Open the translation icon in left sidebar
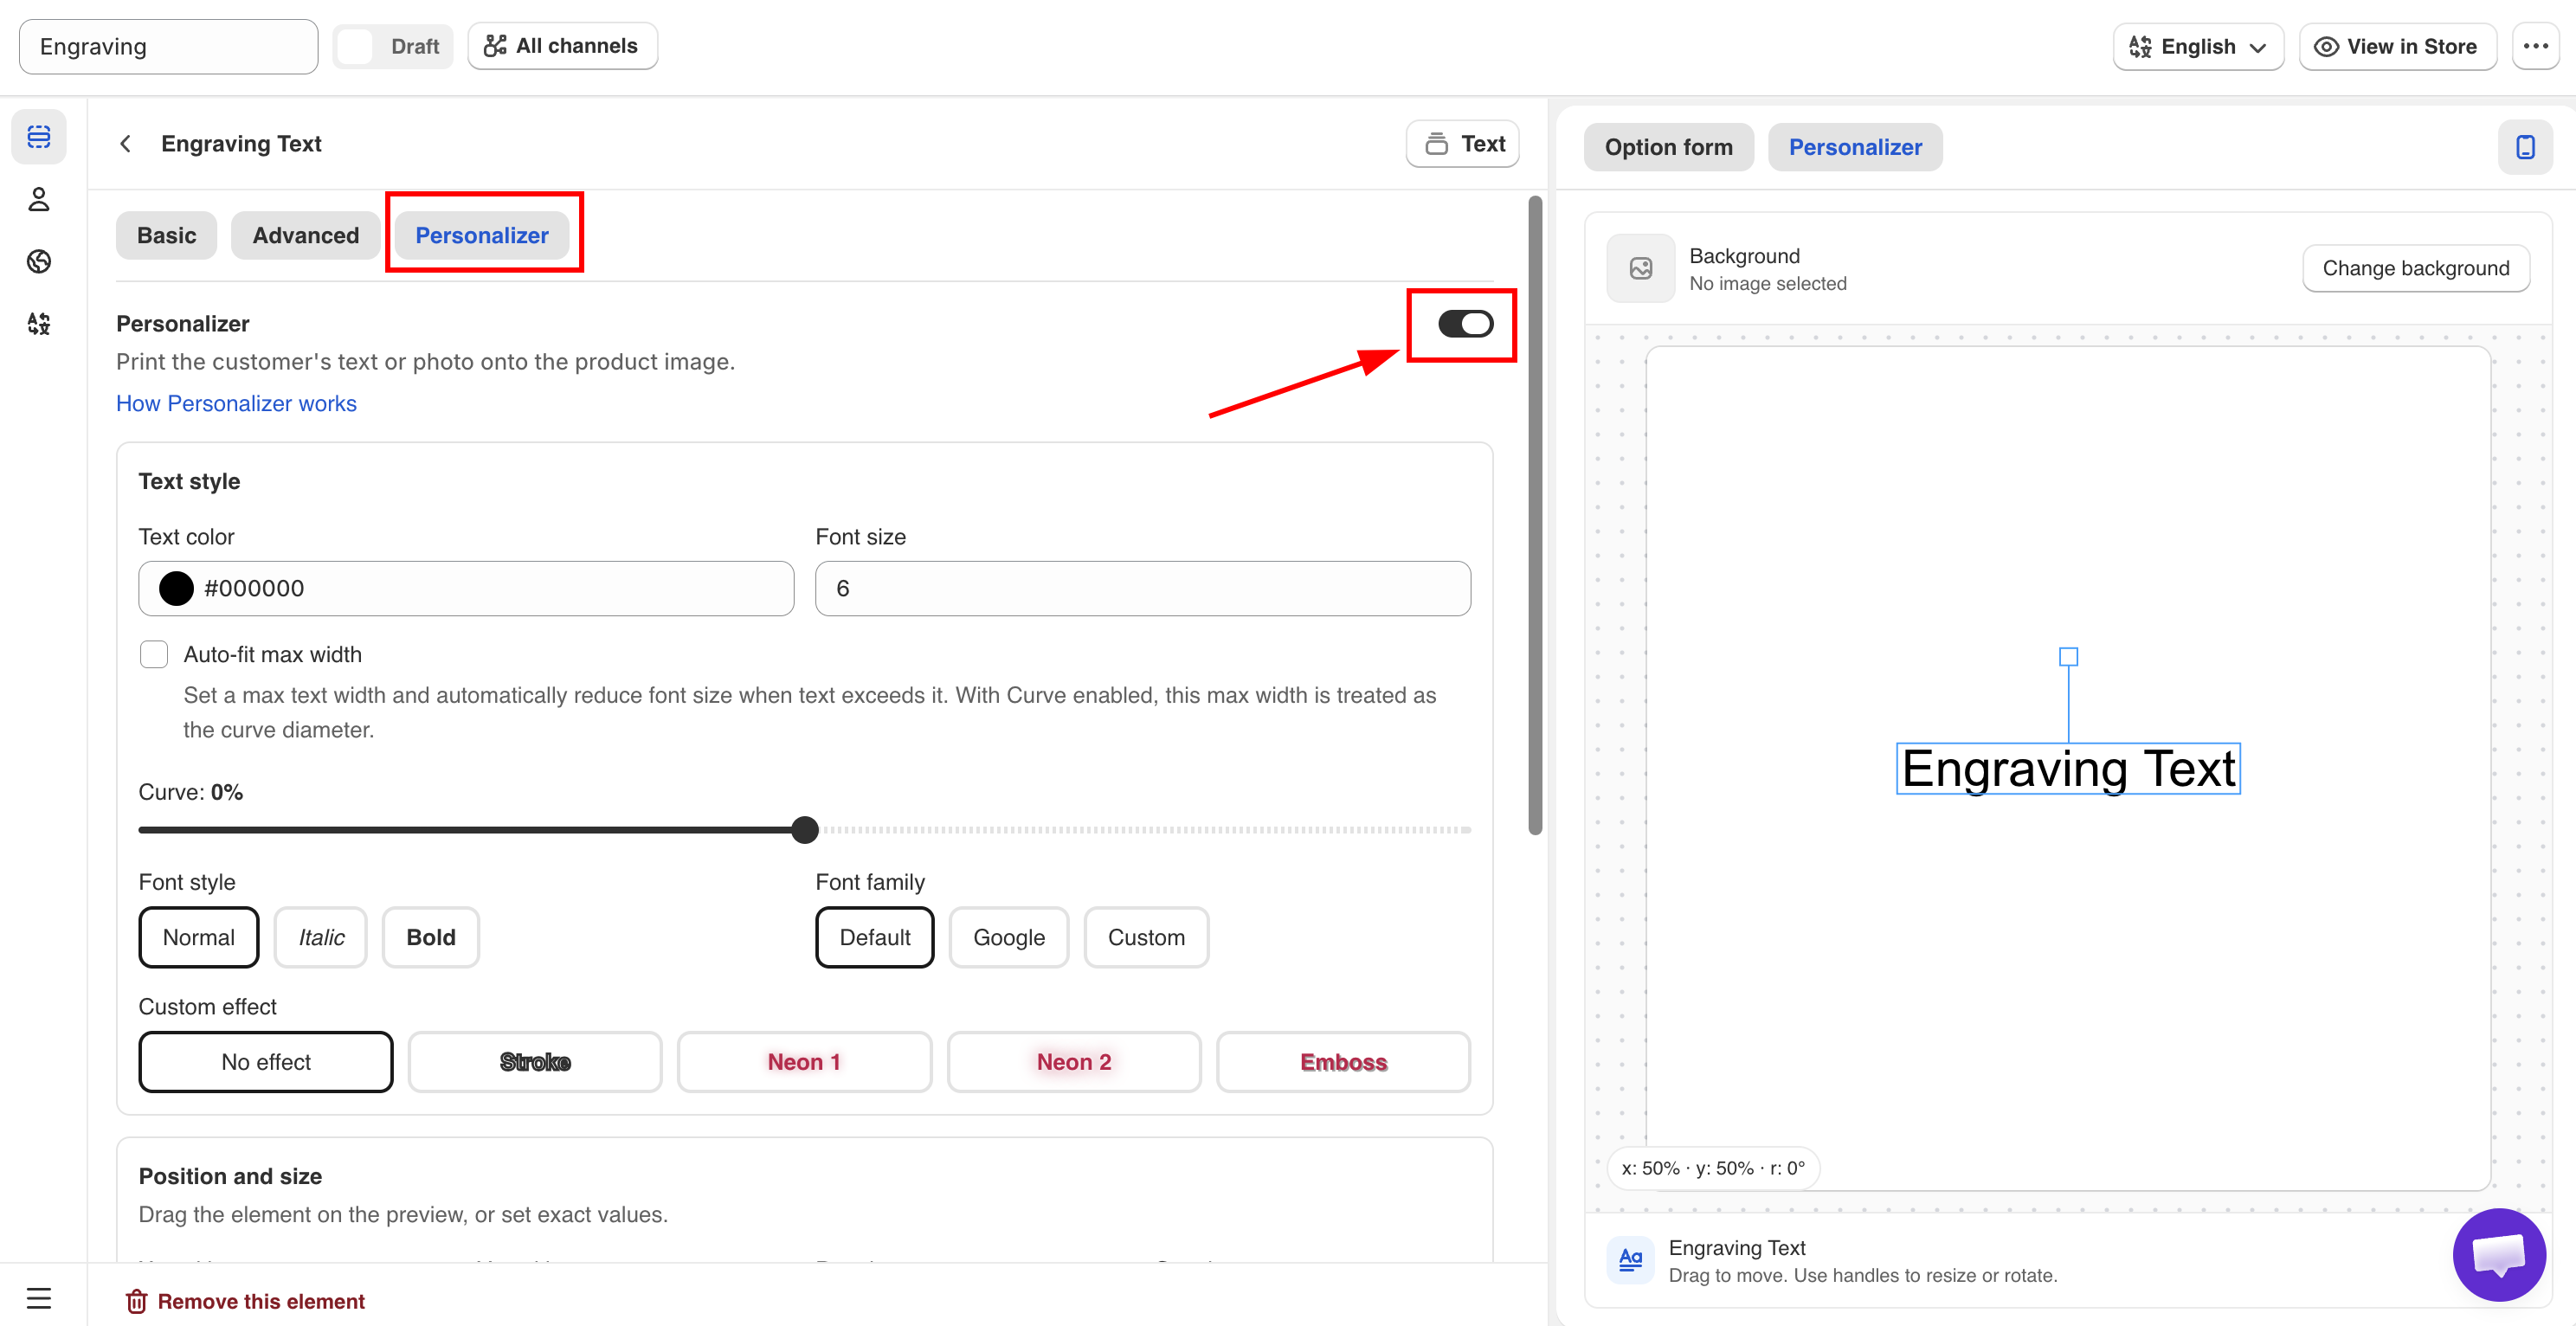This screenshot has width=2576, height=1326. coord(39,323)
